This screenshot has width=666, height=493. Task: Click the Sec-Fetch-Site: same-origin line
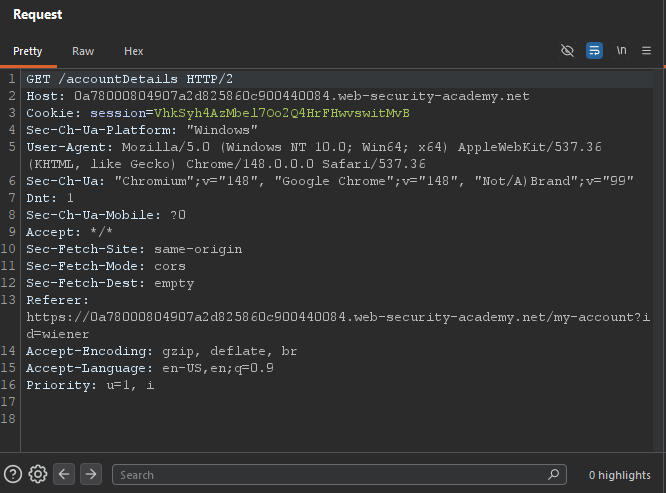pos(134,249)
